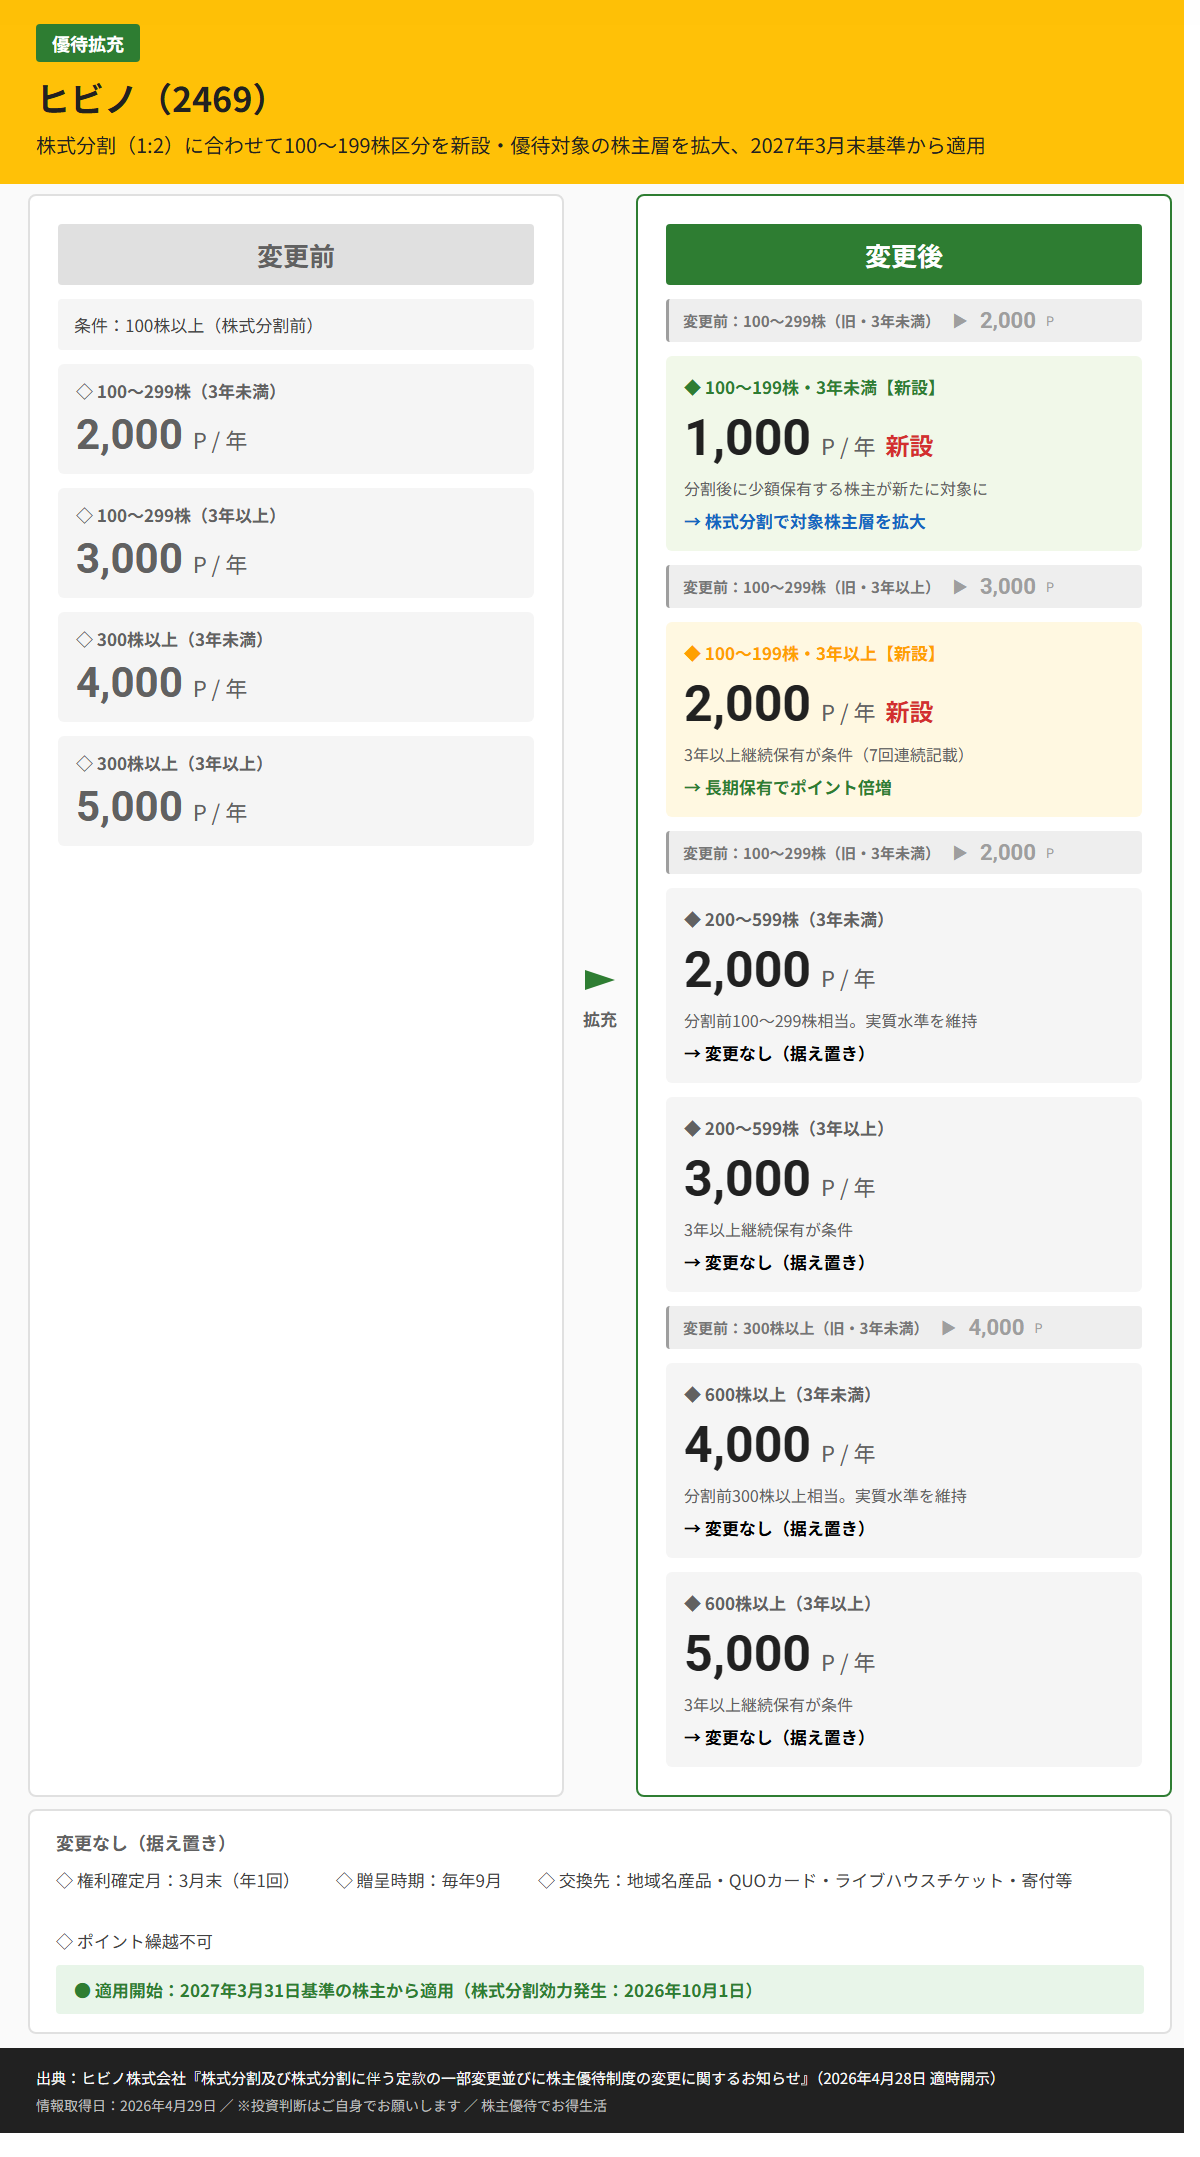Click the outline diamond beside old 300株以上（3年未満）
This screenshot has height=2157, width=1200.
84,640
